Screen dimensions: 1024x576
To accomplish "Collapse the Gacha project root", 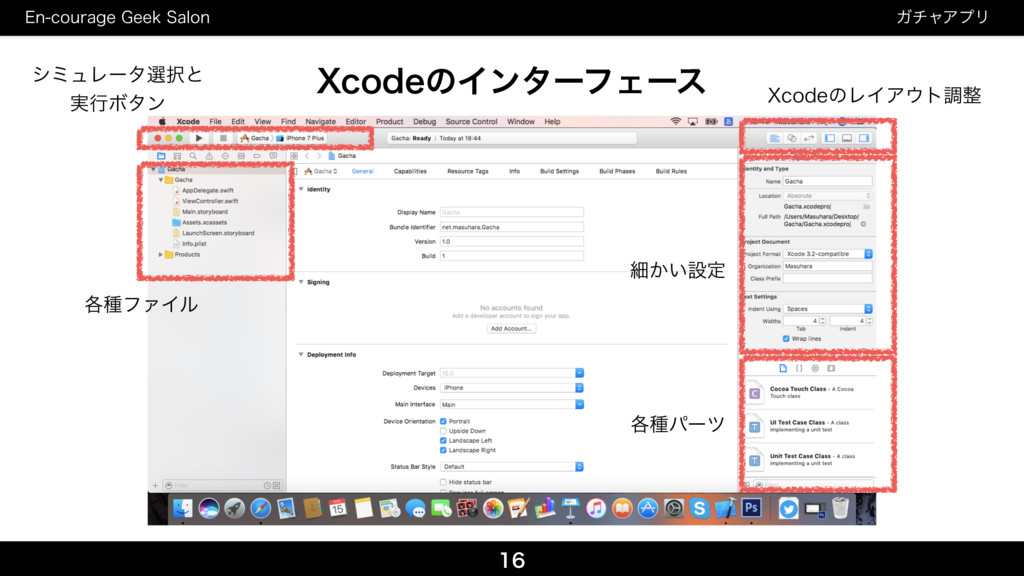I will coord(154,169).
